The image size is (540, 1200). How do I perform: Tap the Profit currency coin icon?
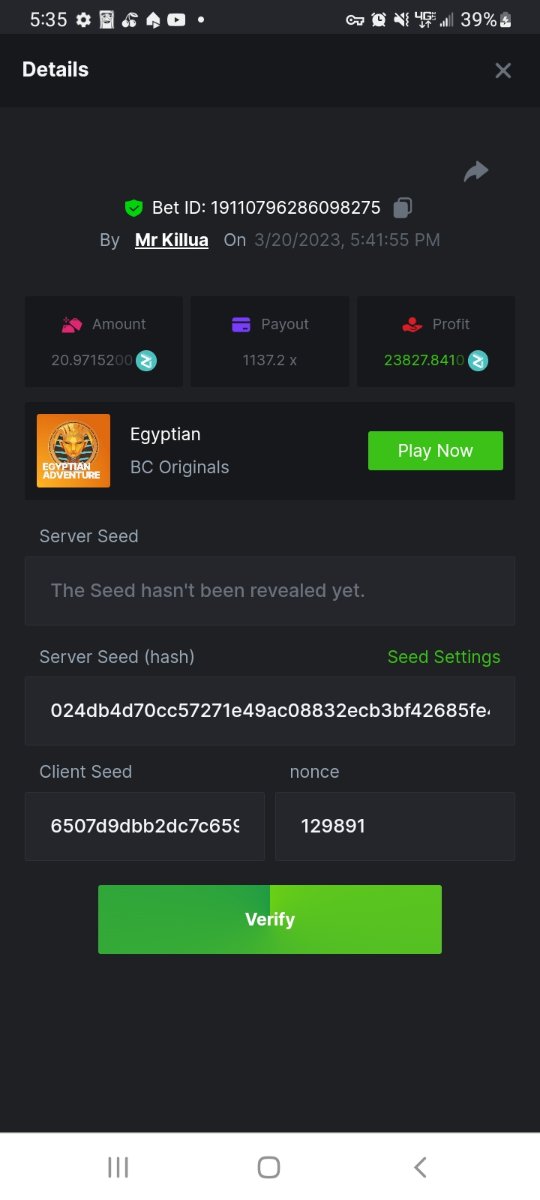478,360
